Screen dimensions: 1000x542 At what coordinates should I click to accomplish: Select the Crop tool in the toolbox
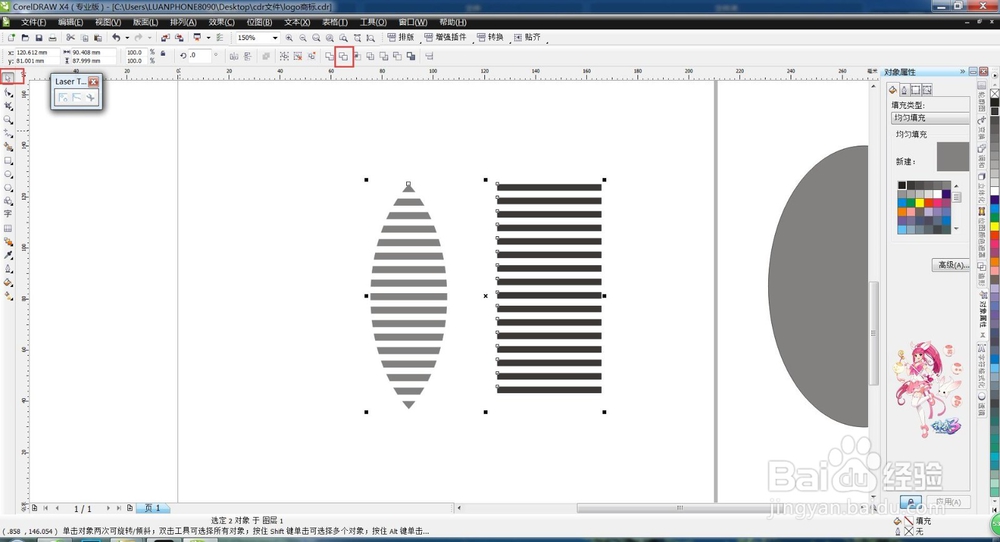[x=8, y=106]
